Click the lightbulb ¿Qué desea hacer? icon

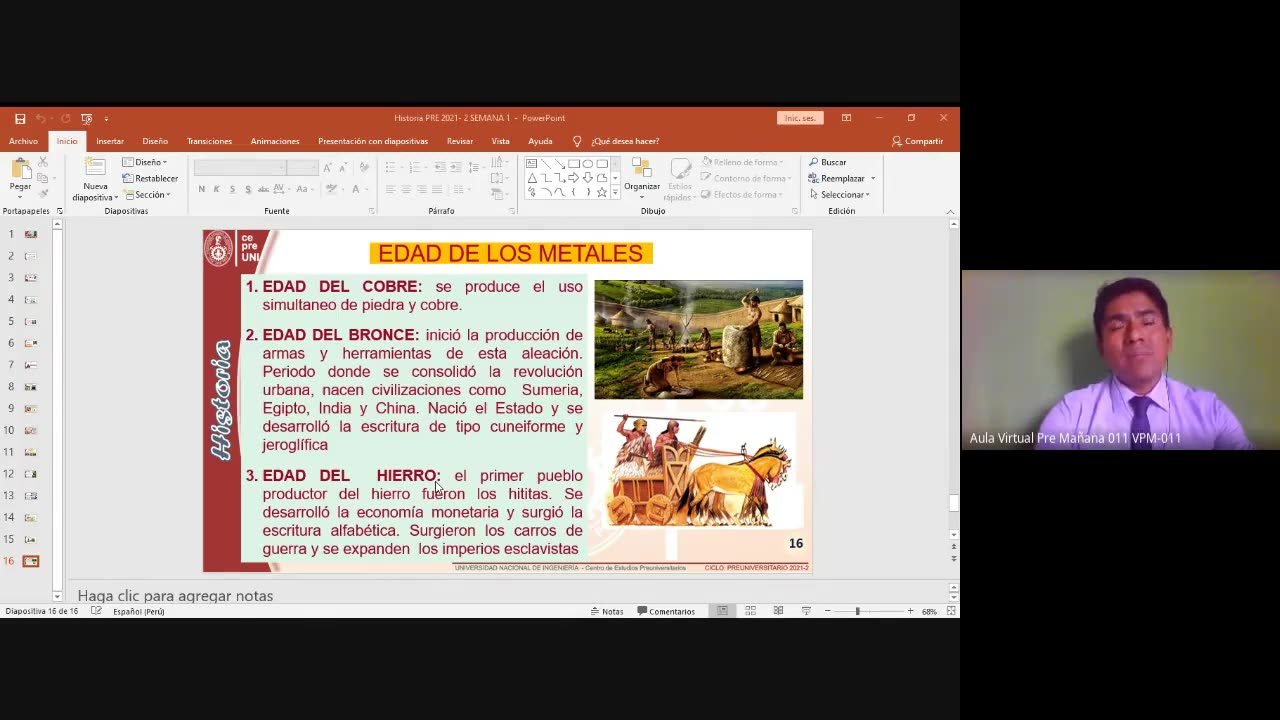577,141
